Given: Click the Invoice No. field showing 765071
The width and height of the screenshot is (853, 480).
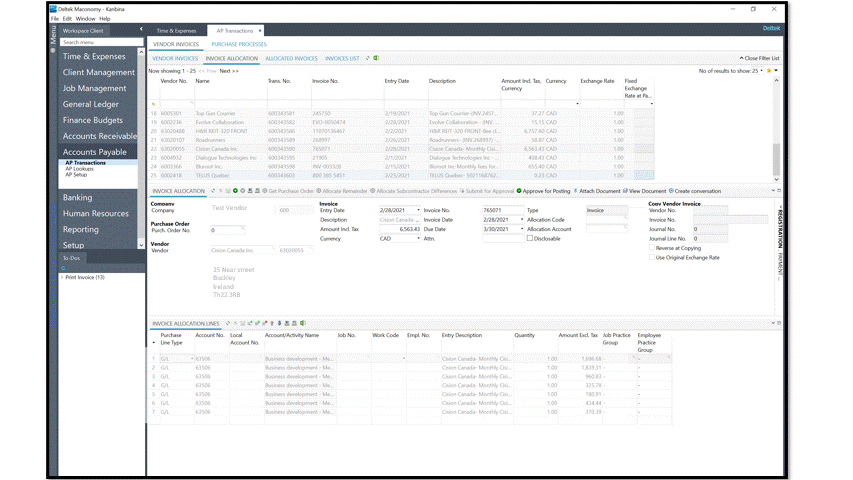Looking at the screenshot, I should pyautogui.click(x=502, y=210).
